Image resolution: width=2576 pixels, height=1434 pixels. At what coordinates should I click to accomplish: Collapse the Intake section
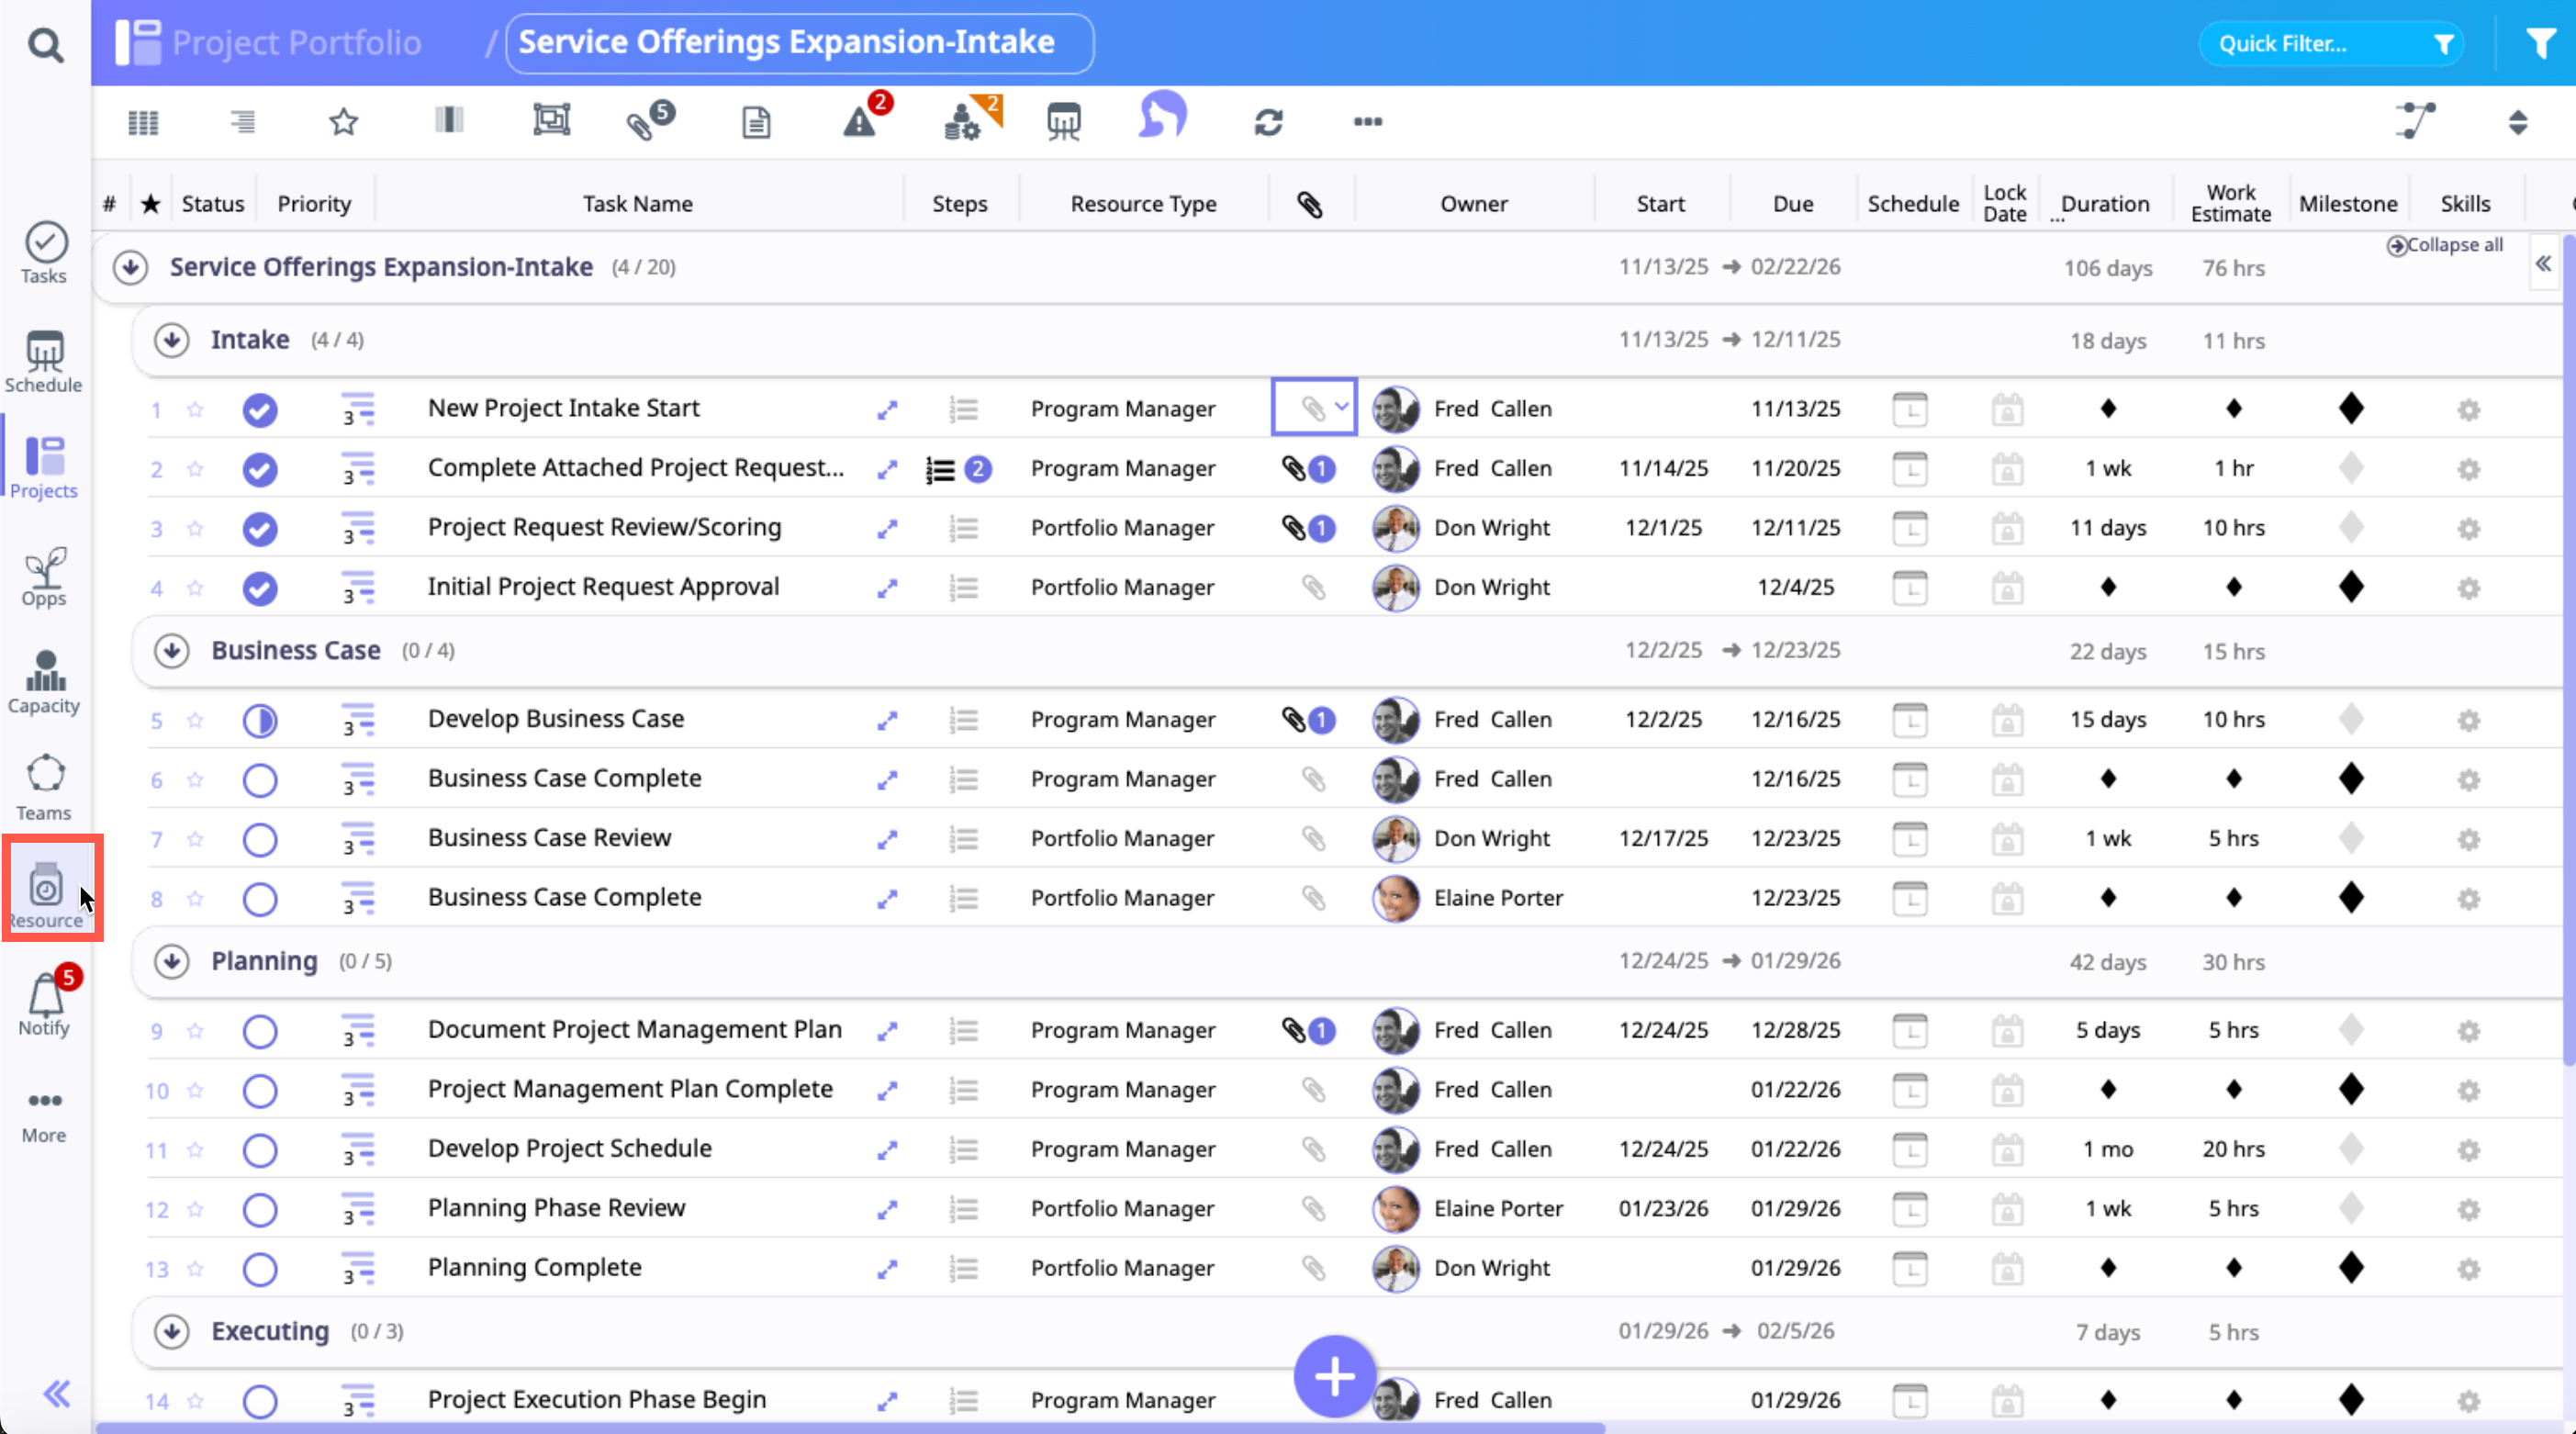point(172,340)
